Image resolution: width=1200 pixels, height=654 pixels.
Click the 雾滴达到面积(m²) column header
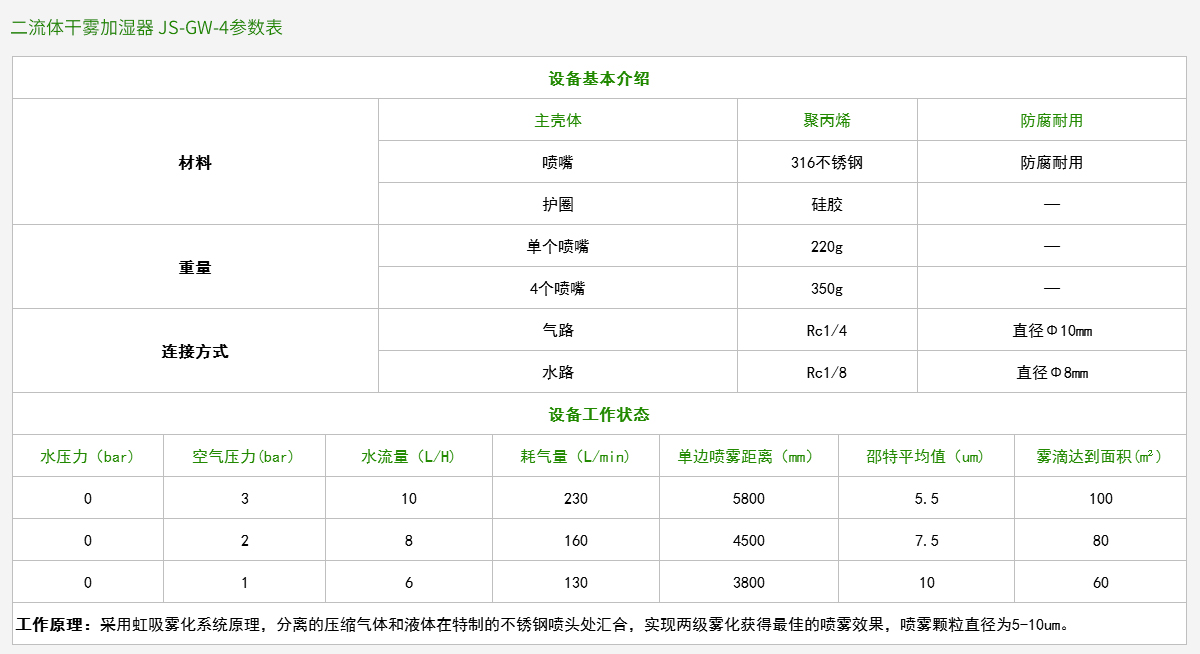click(1100, 456)
